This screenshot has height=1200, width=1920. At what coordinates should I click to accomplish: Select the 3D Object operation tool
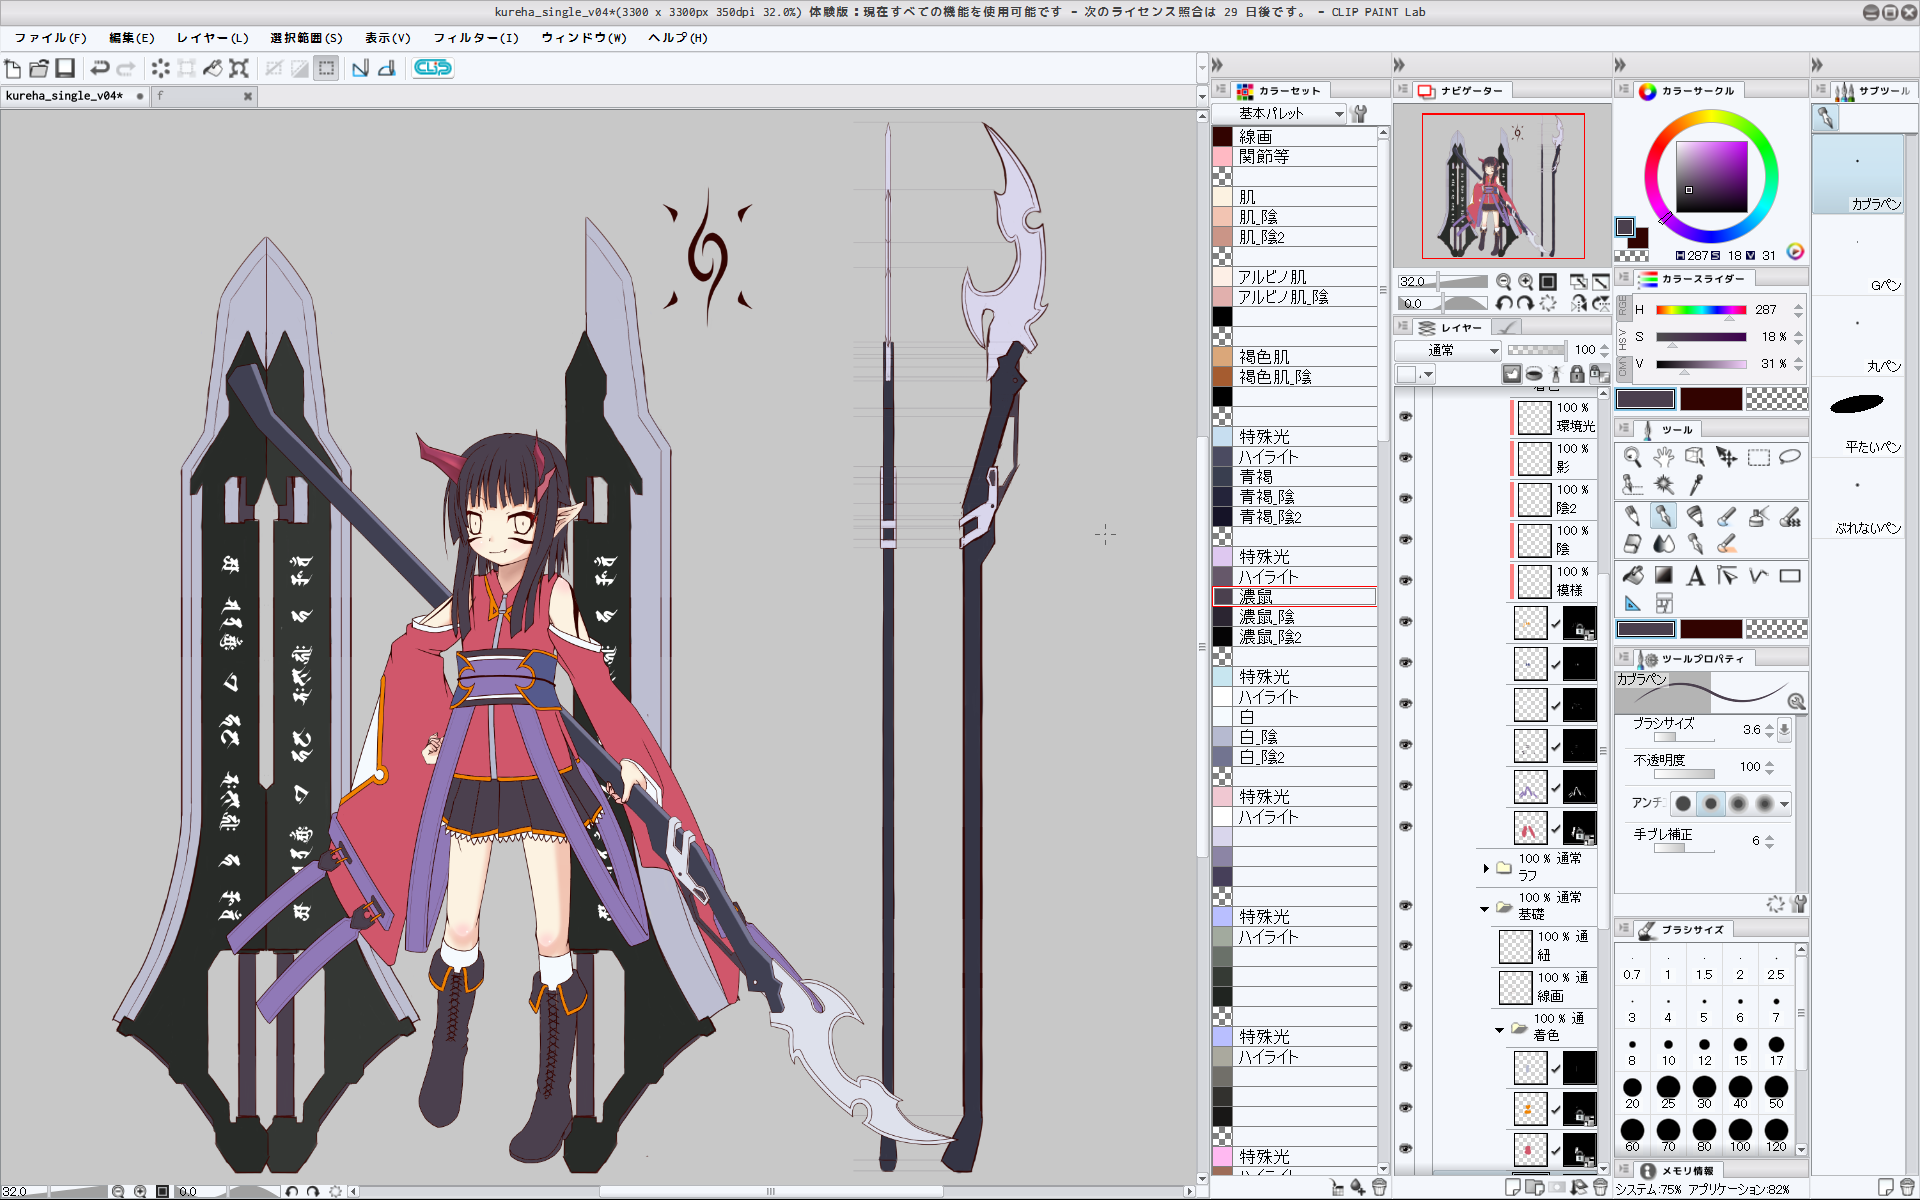[1695, 457]
